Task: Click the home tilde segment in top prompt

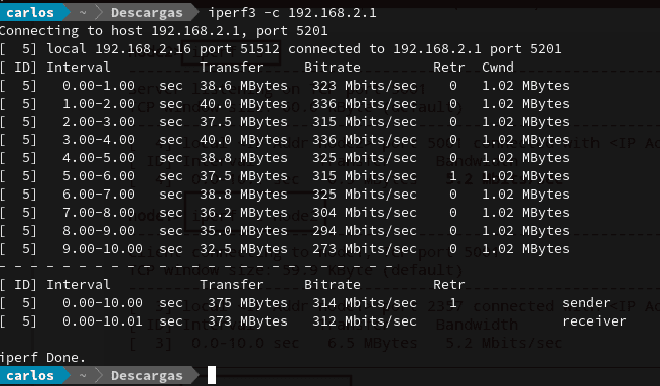Action: [83, 13]
